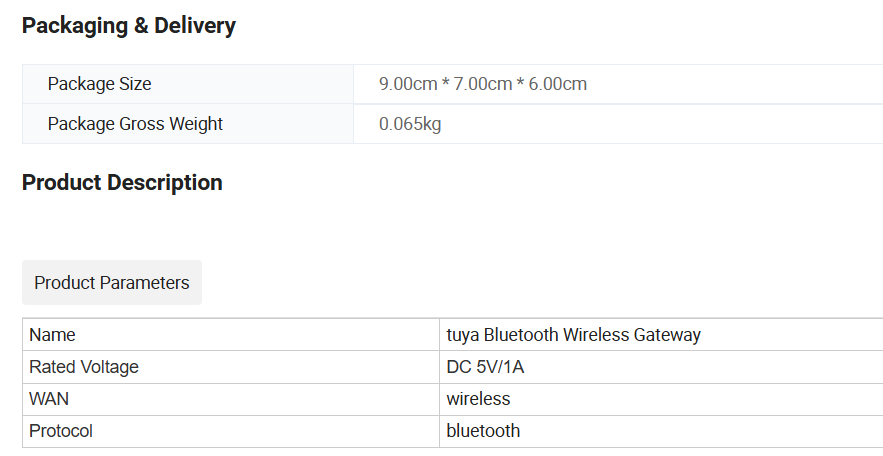
Task: Click the 9.00cm * 7.00cm * 6.00cm value
Action: tap(483, 84)
